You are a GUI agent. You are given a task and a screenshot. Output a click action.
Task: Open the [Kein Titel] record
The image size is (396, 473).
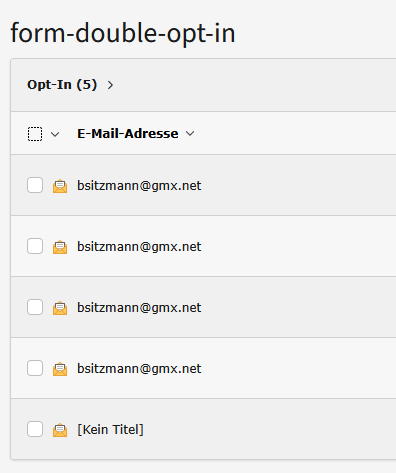tap(110, 429)
